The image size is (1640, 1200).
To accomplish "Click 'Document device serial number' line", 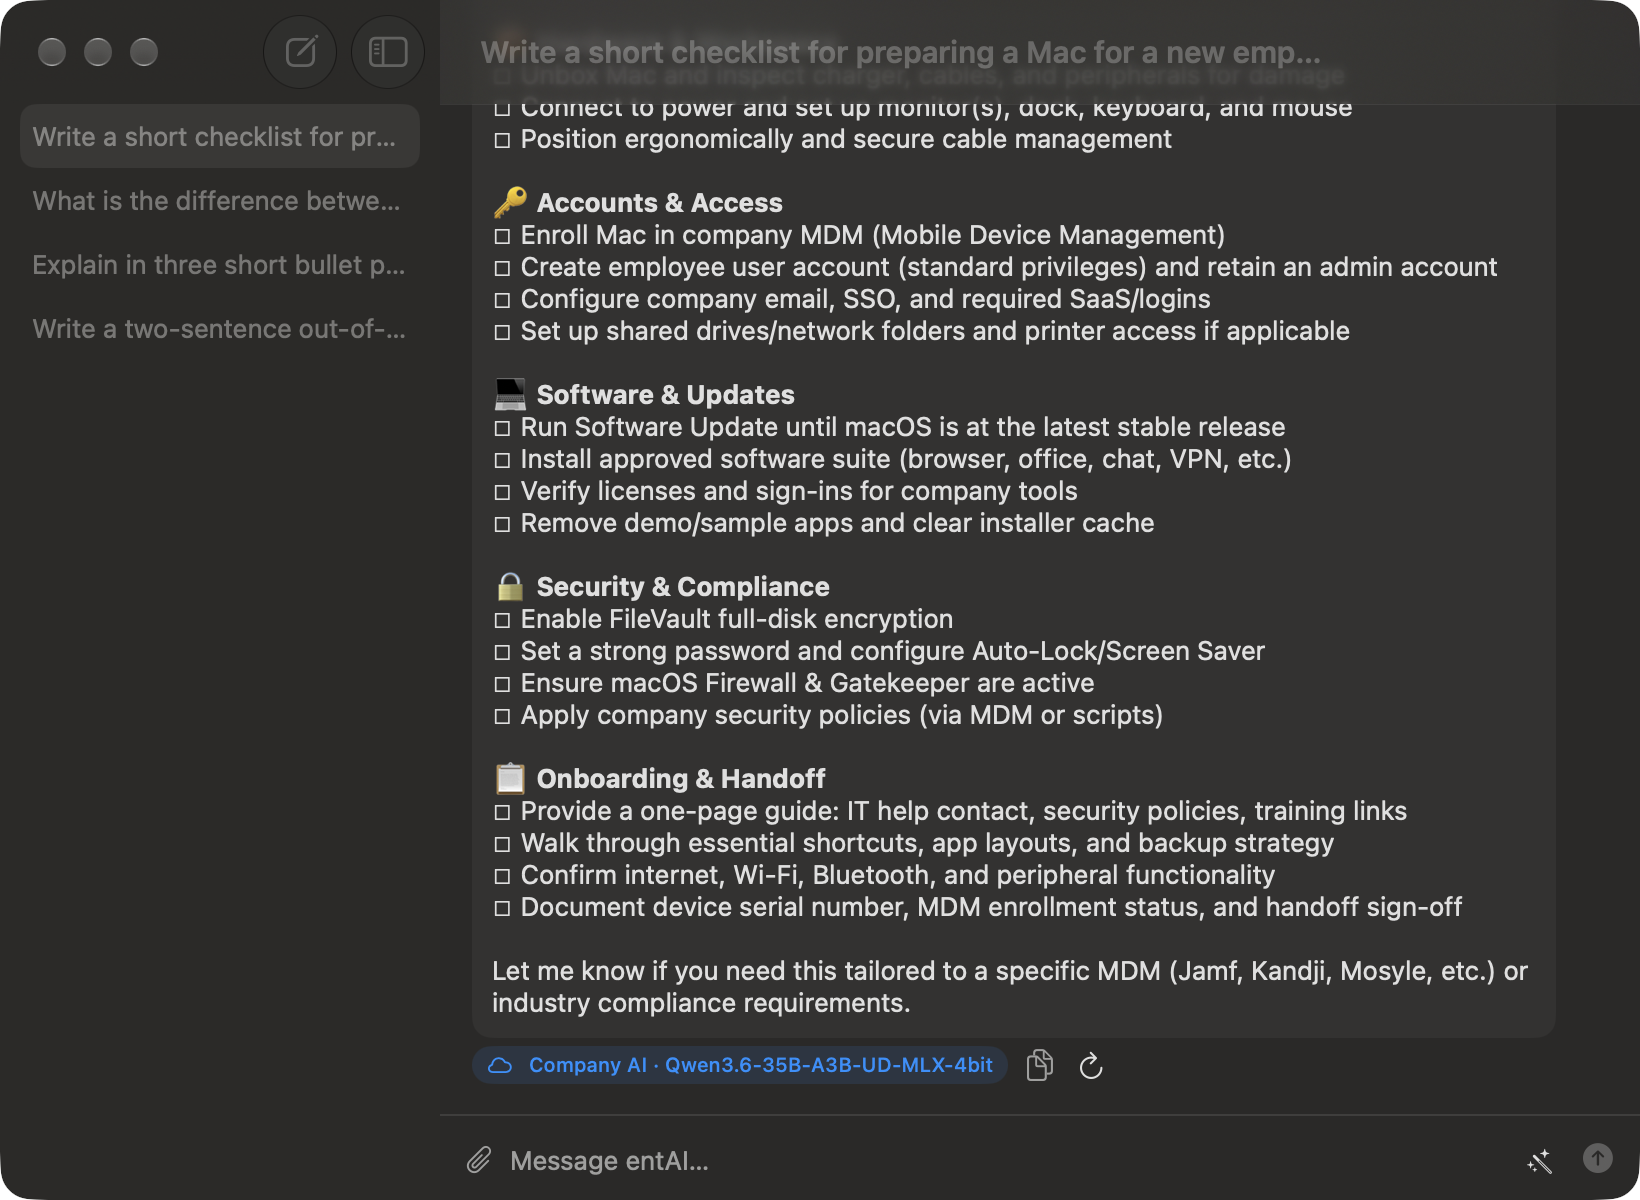I will pyautogui.click(x=978, y=907).
